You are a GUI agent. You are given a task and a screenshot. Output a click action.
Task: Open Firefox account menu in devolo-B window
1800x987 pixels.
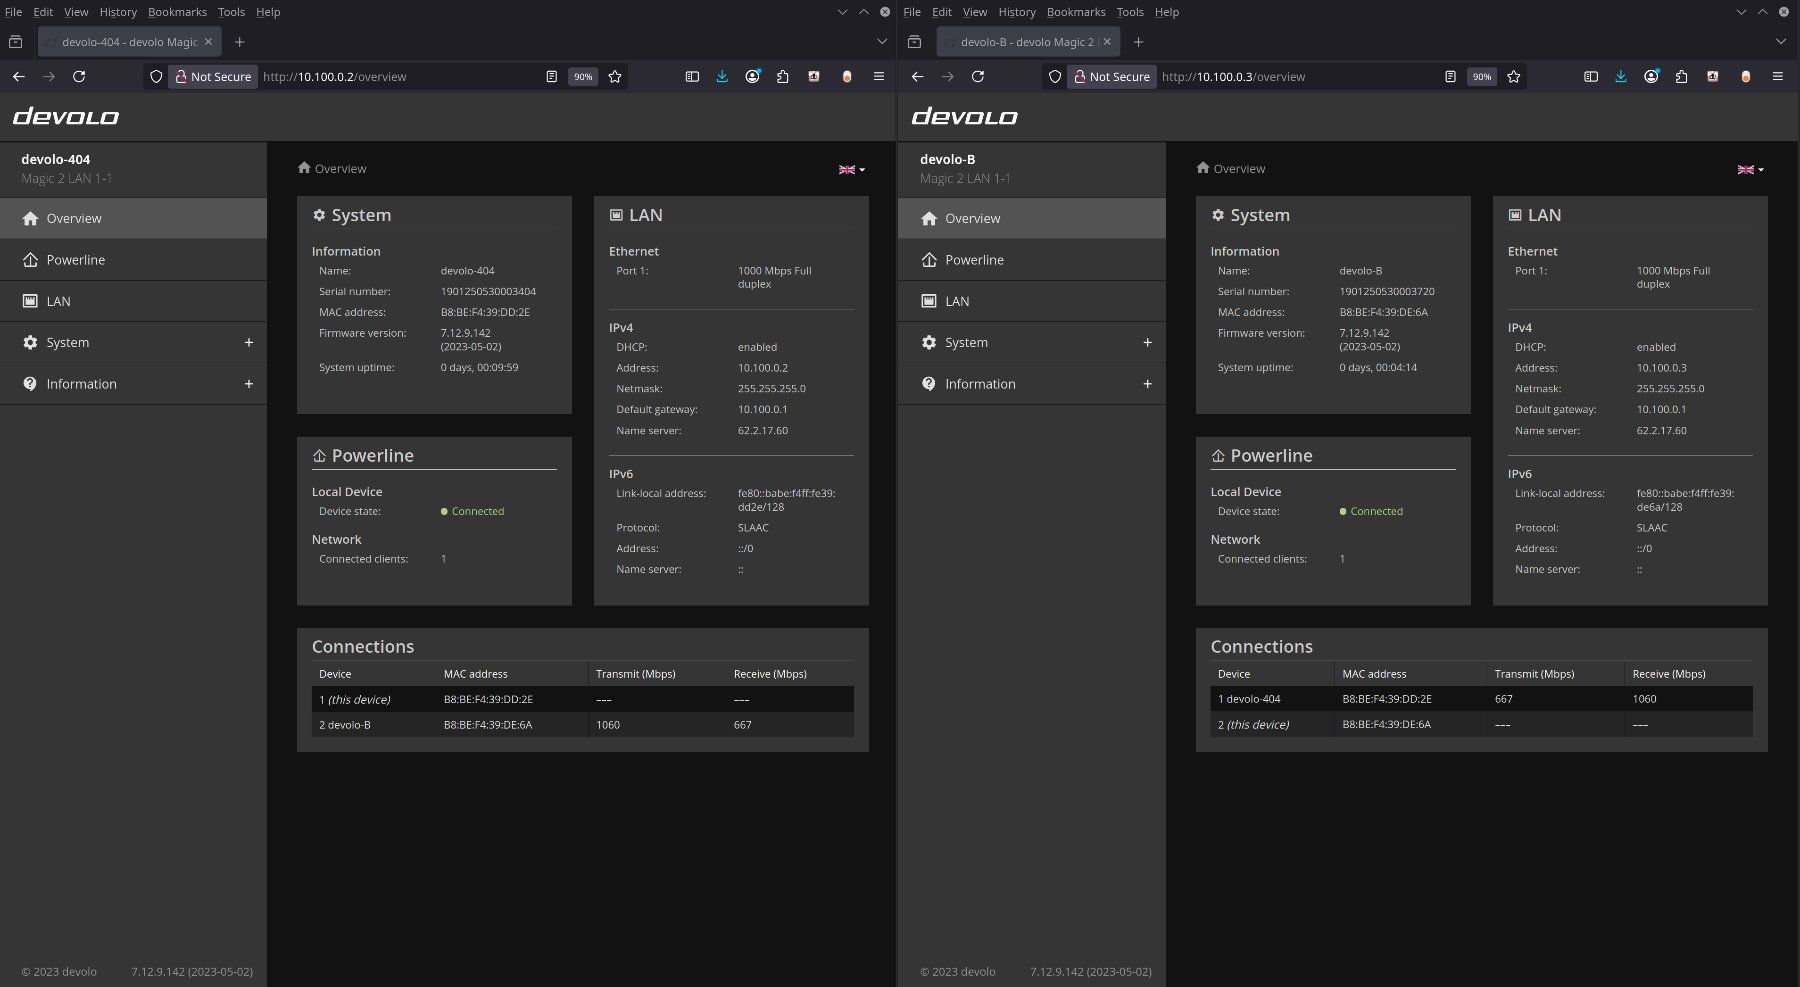[1652, 76]
